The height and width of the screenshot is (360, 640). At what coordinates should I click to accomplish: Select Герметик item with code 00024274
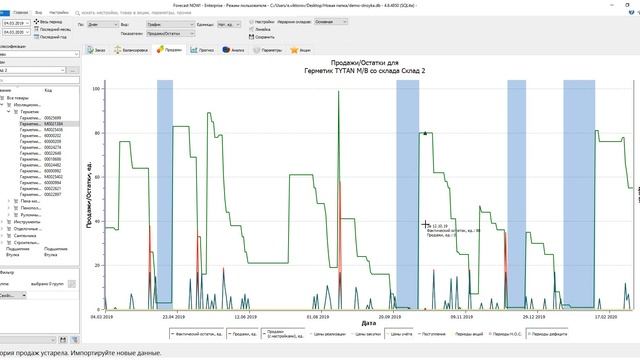click(x=41, y=147)
